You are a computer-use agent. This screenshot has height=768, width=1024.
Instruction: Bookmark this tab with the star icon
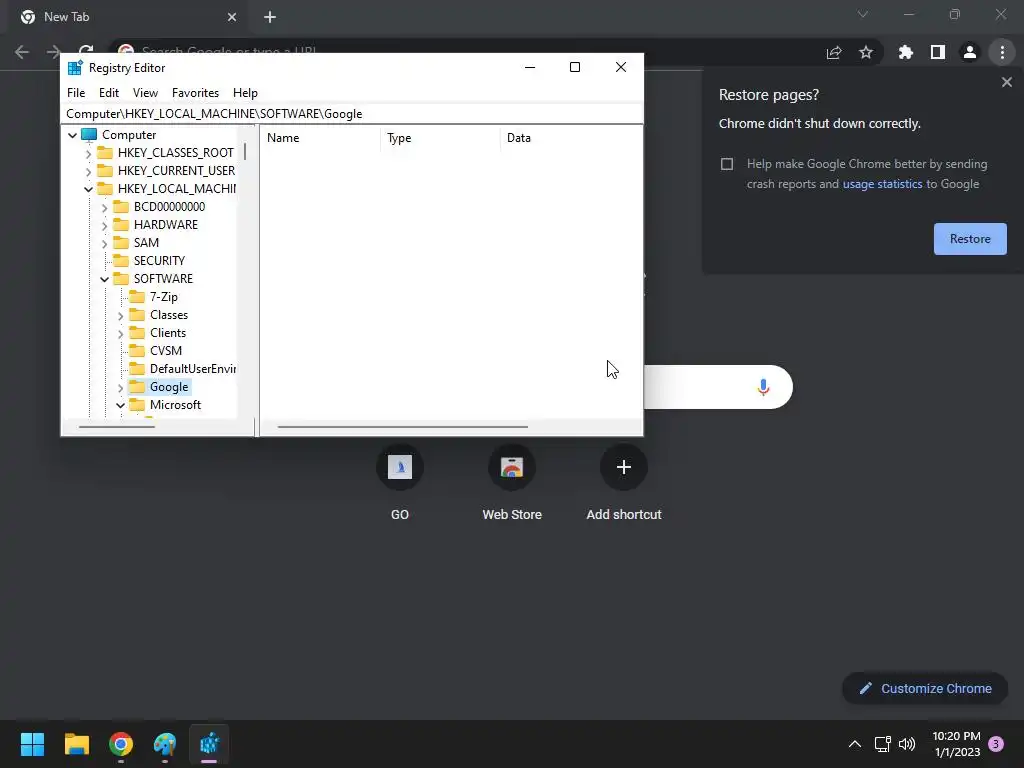point(866,52)
